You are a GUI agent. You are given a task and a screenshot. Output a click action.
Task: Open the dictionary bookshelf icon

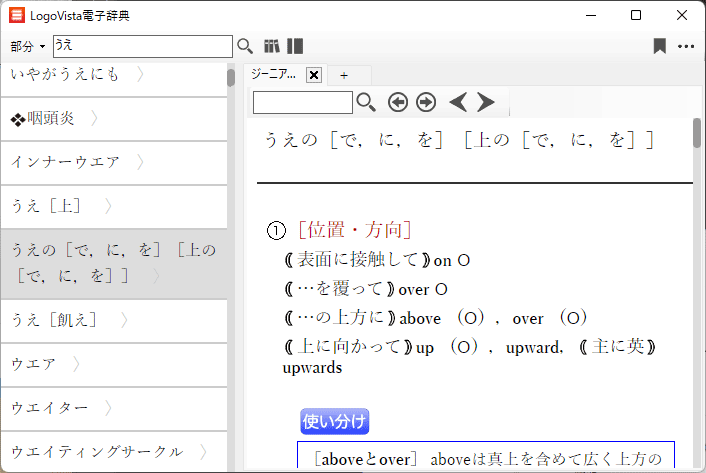pos(272,46)
